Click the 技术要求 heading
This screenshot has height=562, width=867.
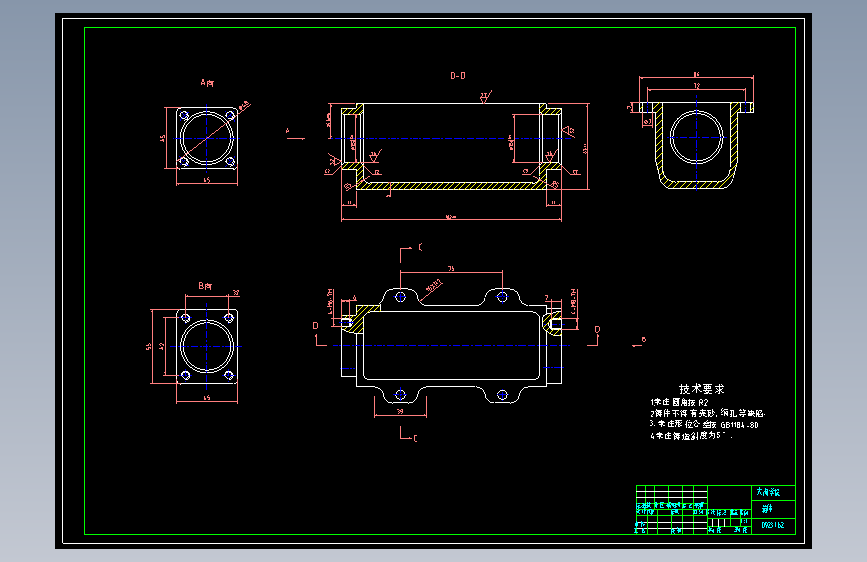click(702, 389)
